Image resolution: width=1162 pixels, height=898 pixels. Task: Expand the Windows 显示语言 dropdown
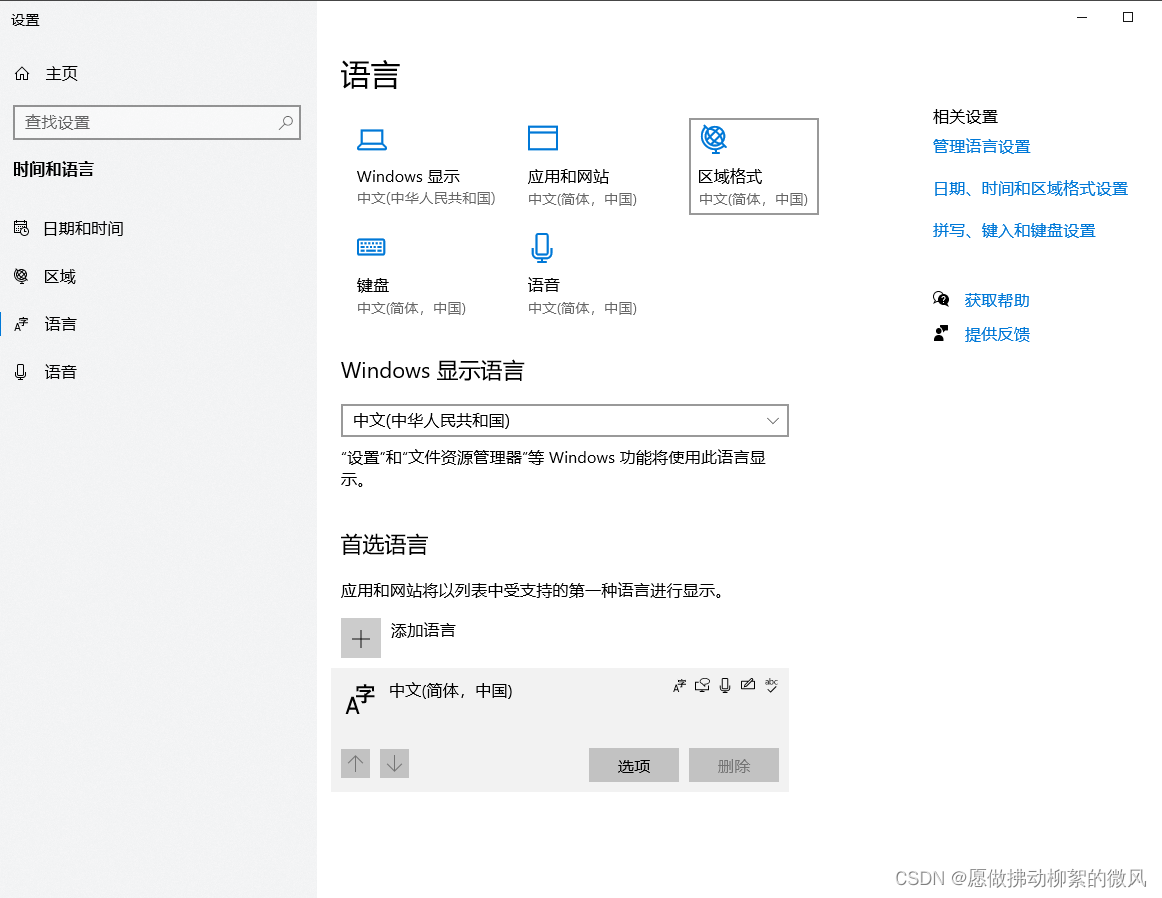[x=565, y=420]
